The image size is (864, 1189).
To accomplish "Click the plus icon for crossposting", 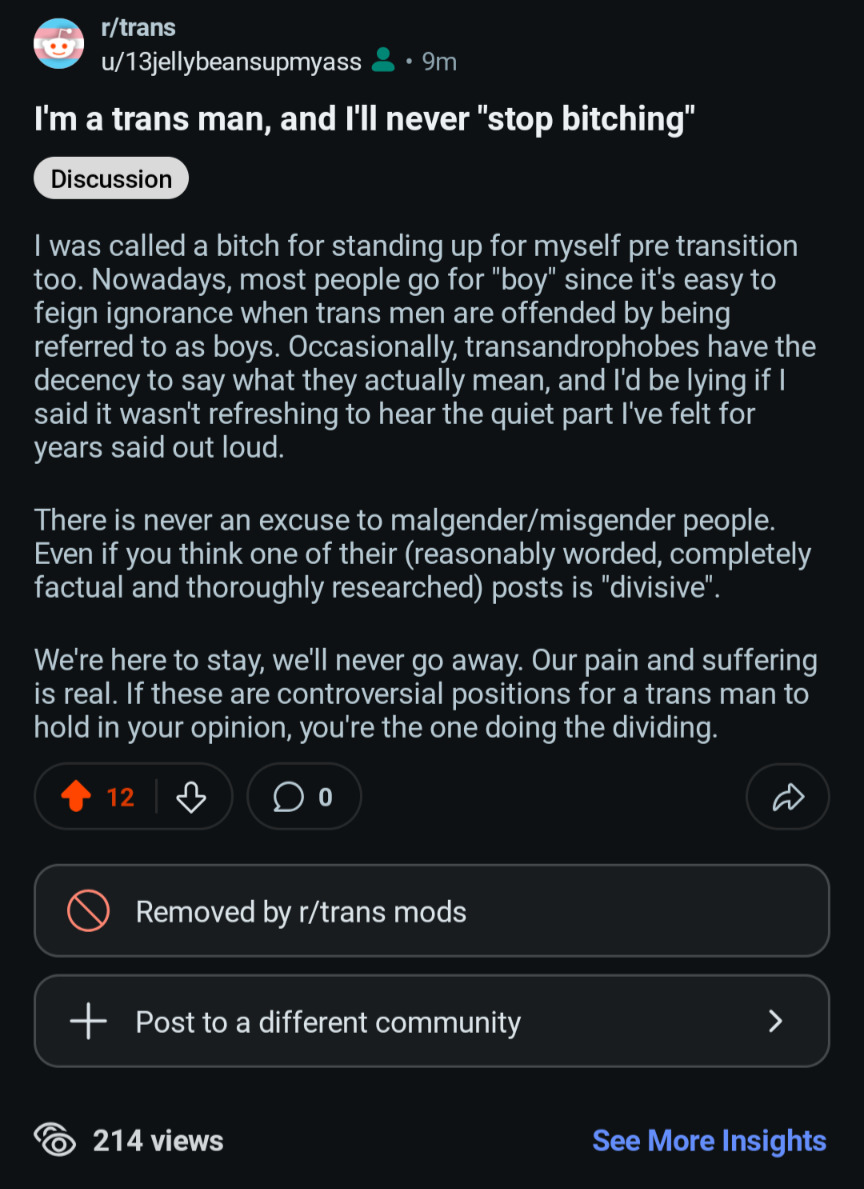I will tap(88, 1022).
